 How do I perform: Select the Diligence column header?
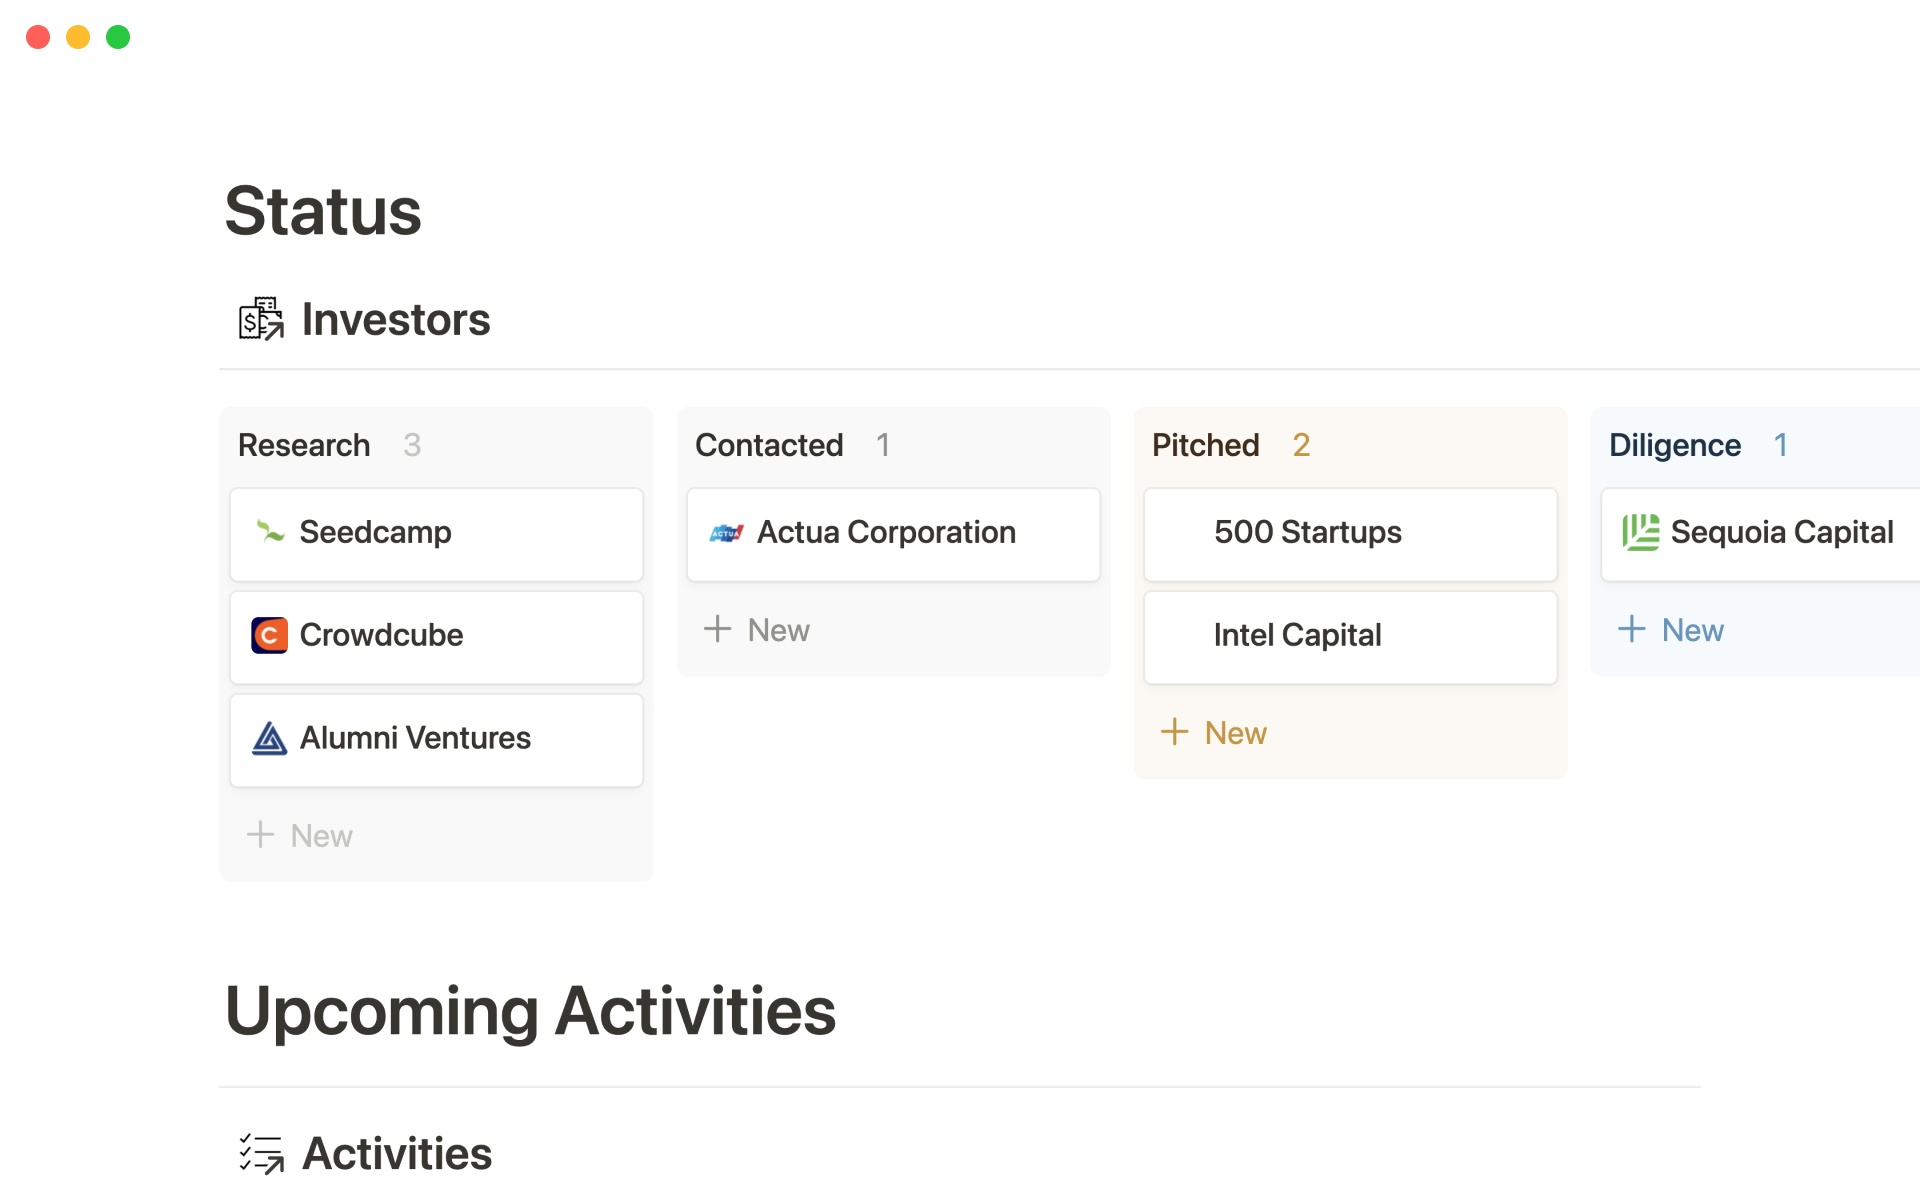tap(1674, 445)
